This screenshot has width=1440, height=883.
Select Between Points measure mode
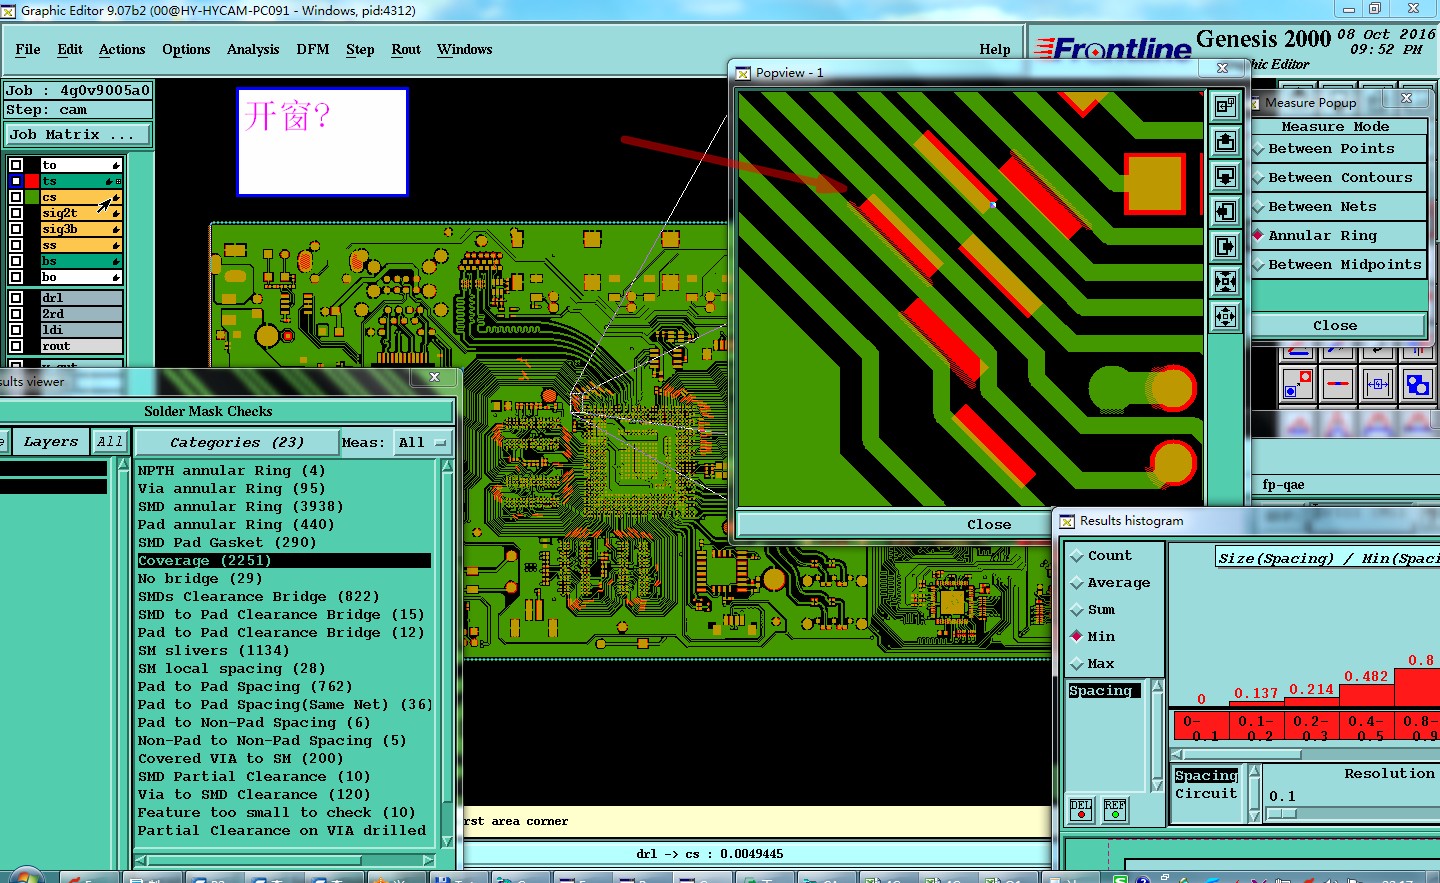[x=1339, y=148]
